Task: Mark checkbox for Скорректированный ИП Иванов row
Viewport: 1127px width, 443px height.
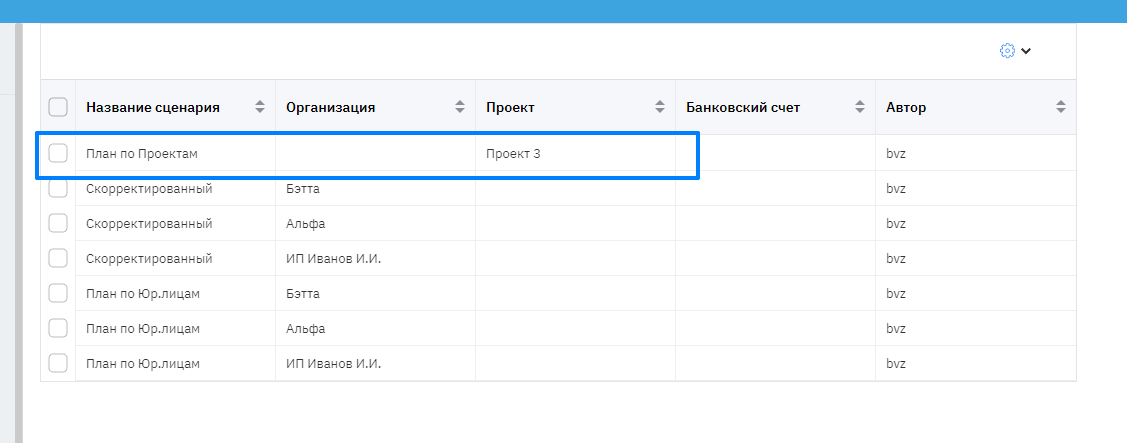Action: (58, 258)
